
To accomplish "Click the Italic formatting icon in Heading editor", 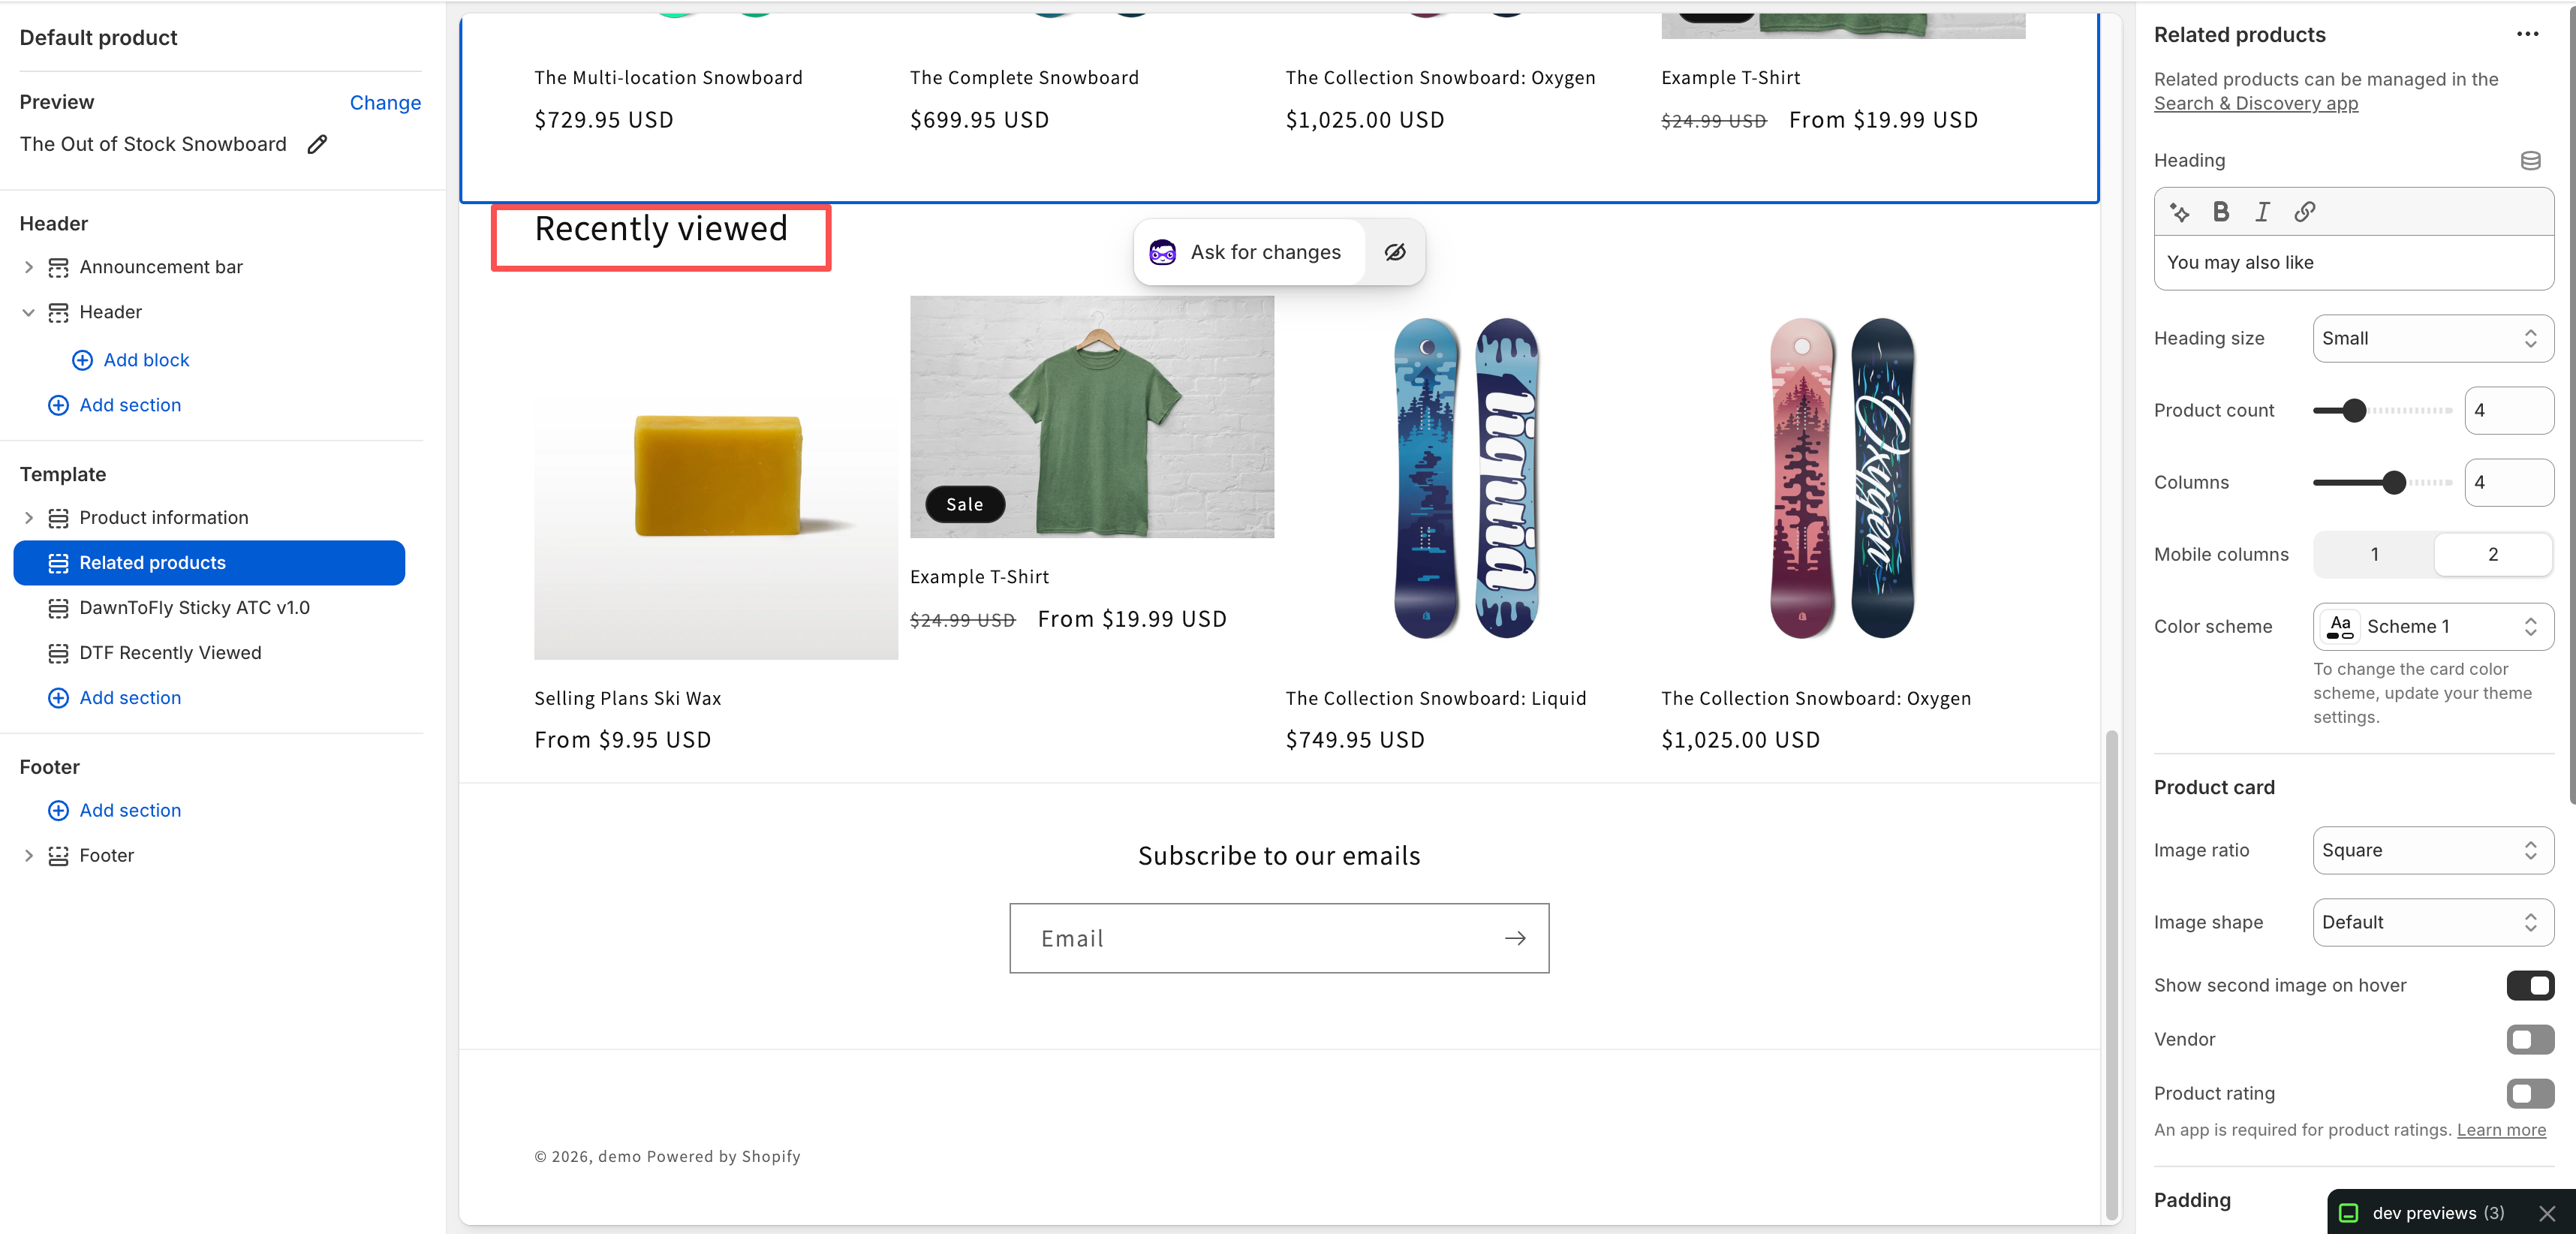I will [x=2262, y=211].
